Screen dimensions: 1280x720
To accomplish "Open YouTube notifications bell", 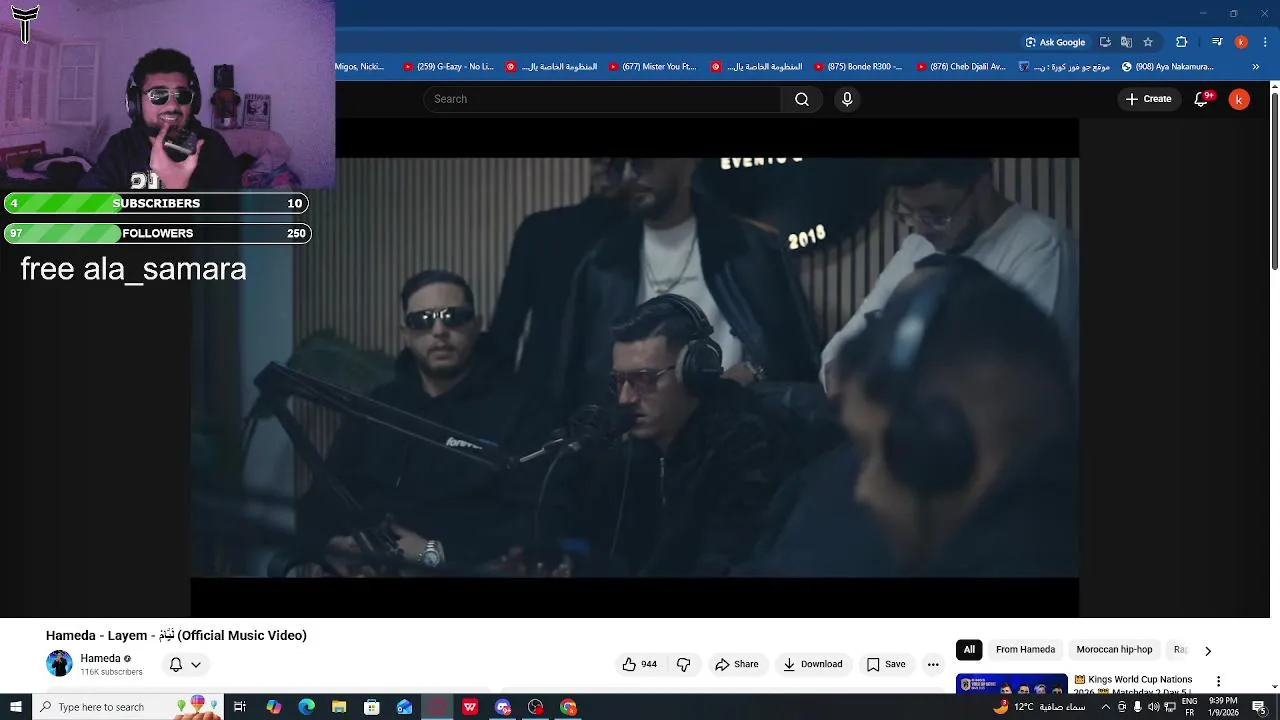I will pyautogui.click(x=1202, y=99).
